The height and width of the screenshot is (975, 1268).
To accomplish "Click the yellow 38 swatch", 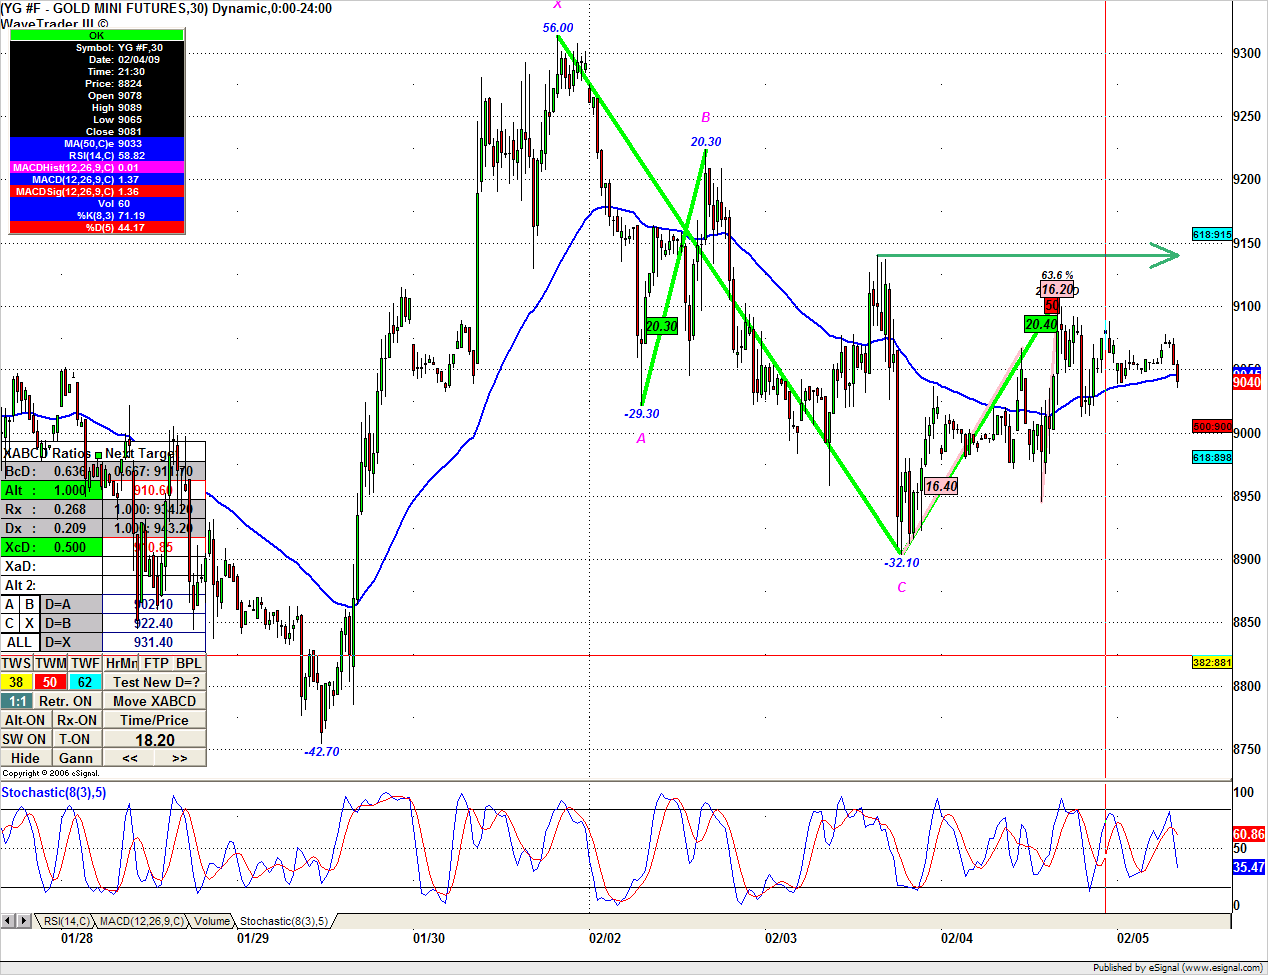I will (17, 682).
